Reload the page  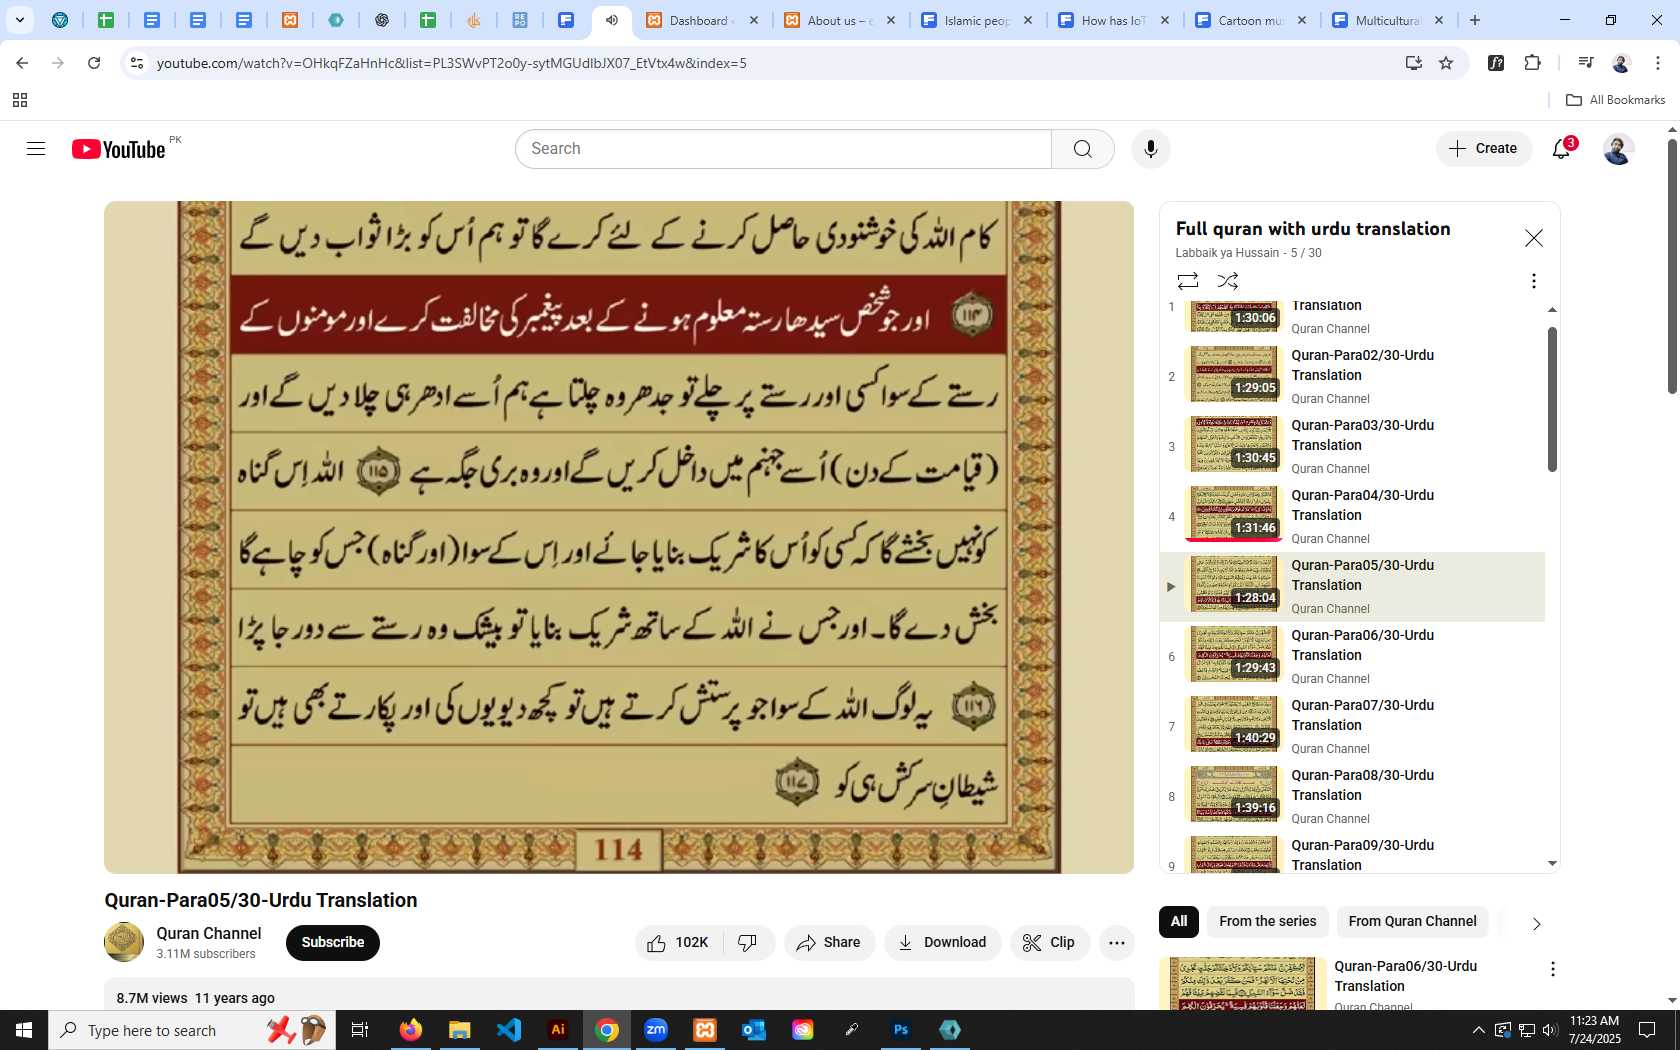point(94,63)
